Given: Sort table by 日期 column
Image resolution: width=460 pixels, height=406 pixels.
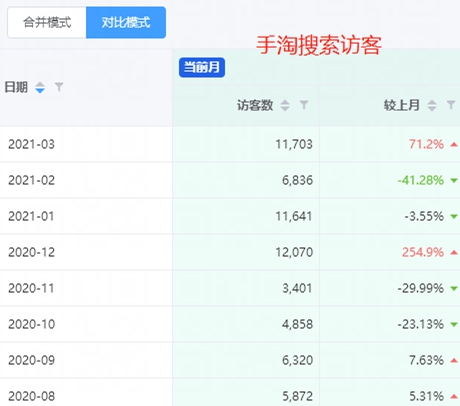Looking at the screenshot, I should (x=40, y=88).
